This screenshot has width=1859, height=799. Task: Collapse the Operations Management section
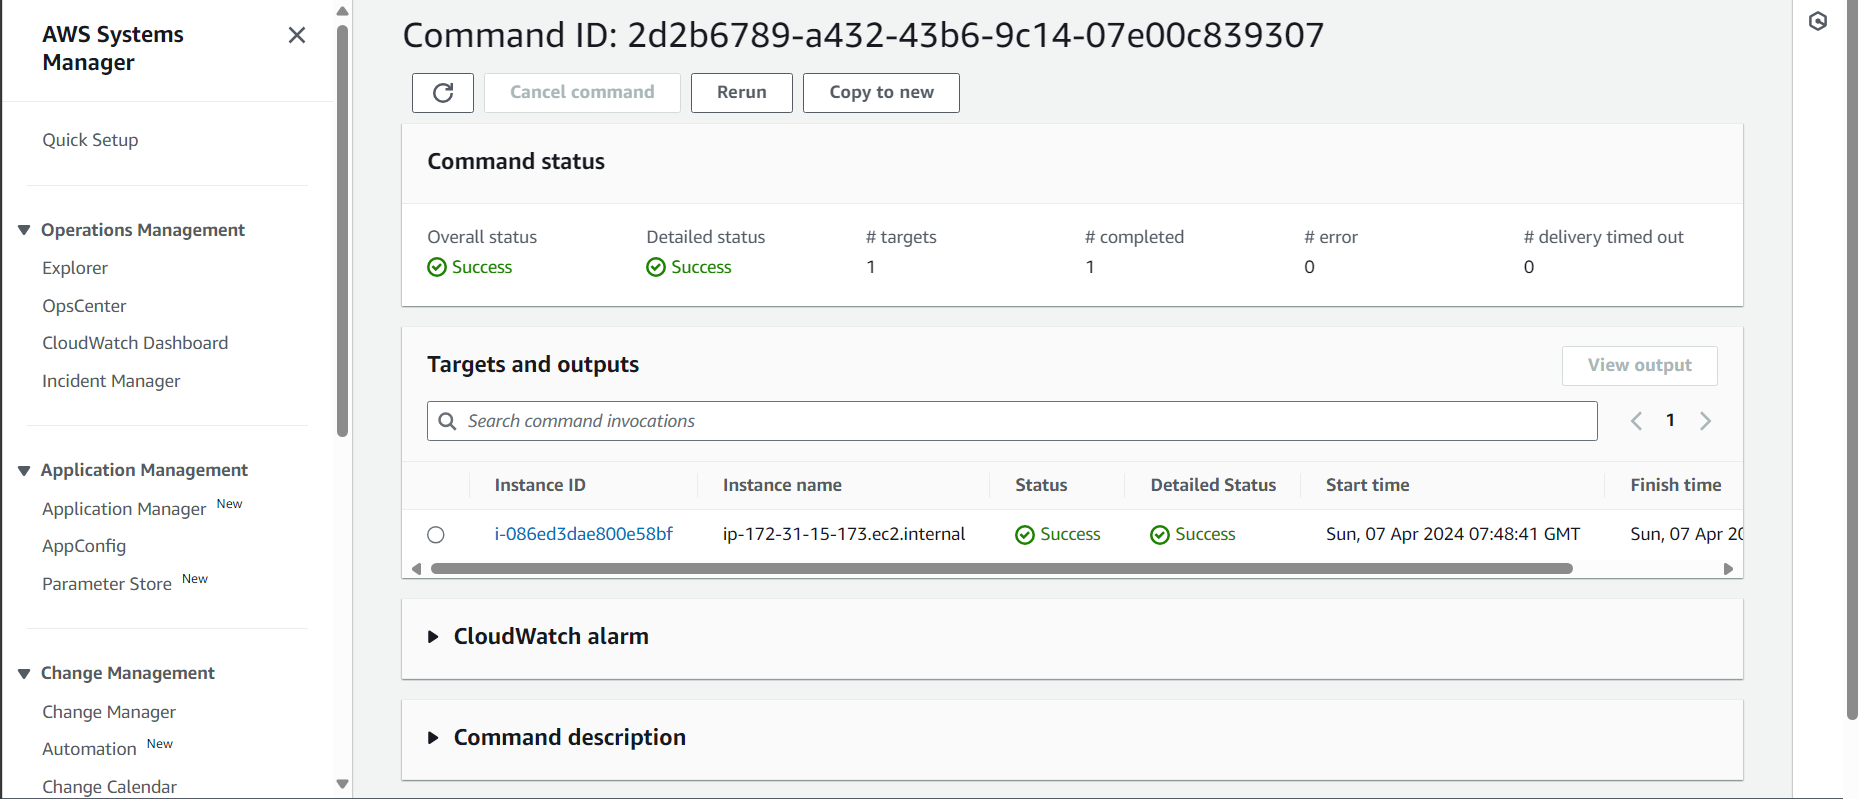(x=24, y=231)
